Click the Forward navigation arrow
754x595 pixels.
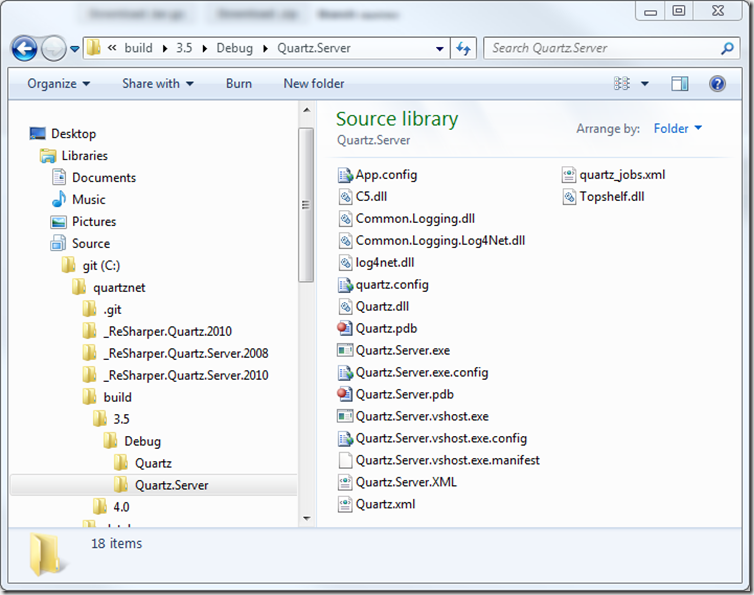pyautogui.click(x=53, y=49)
